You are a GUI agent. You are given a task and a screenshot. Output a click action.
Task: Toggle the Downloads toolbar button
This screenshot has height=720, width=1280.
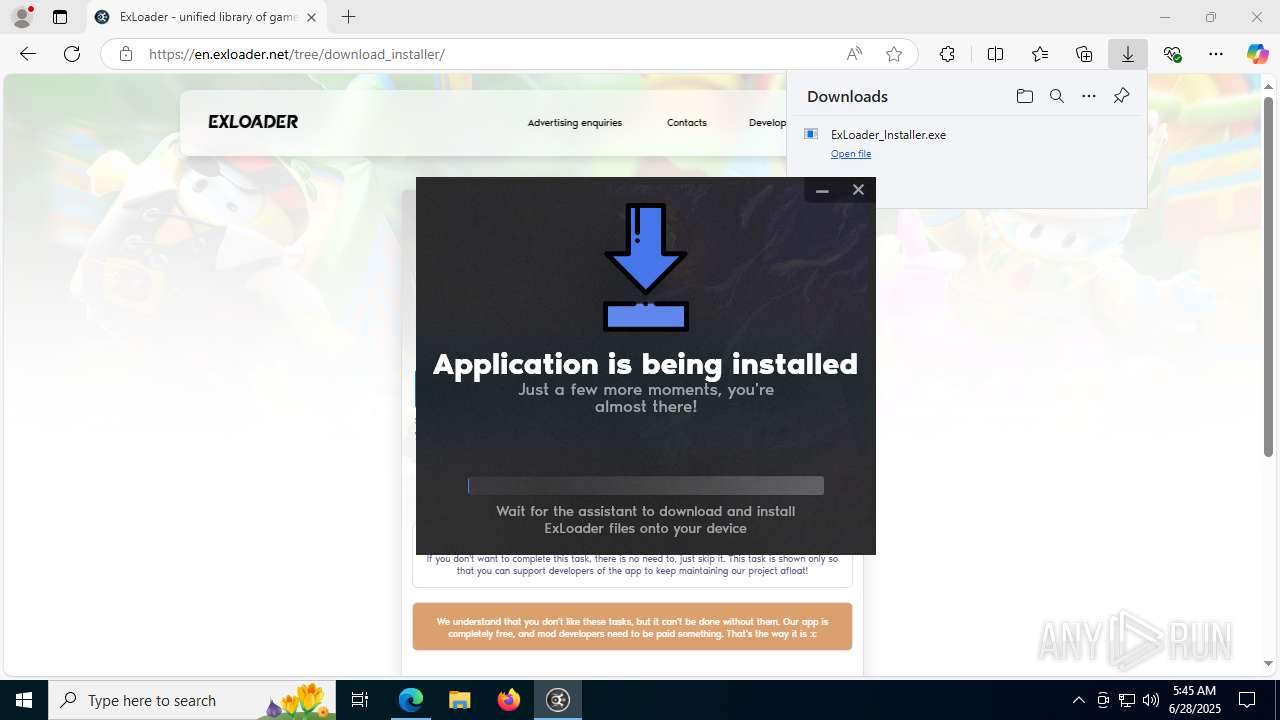tap(1128, 54)
